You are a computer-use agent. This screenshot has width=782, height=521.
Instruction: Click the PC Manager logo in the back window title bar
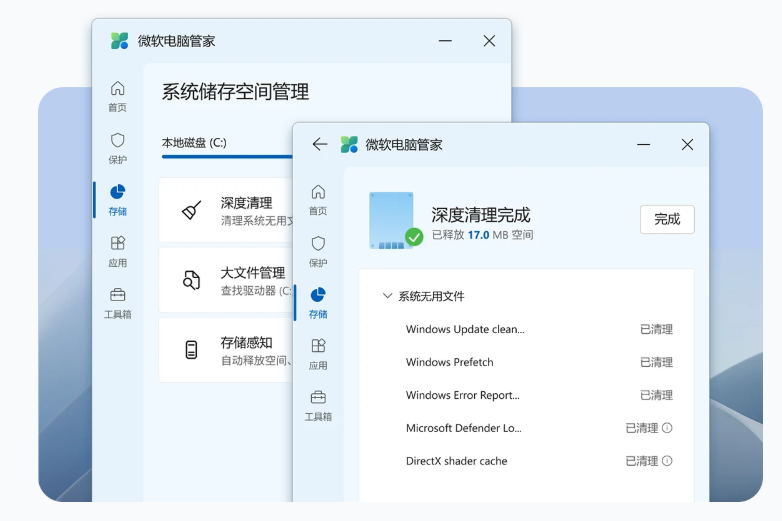tap(119, 41)
